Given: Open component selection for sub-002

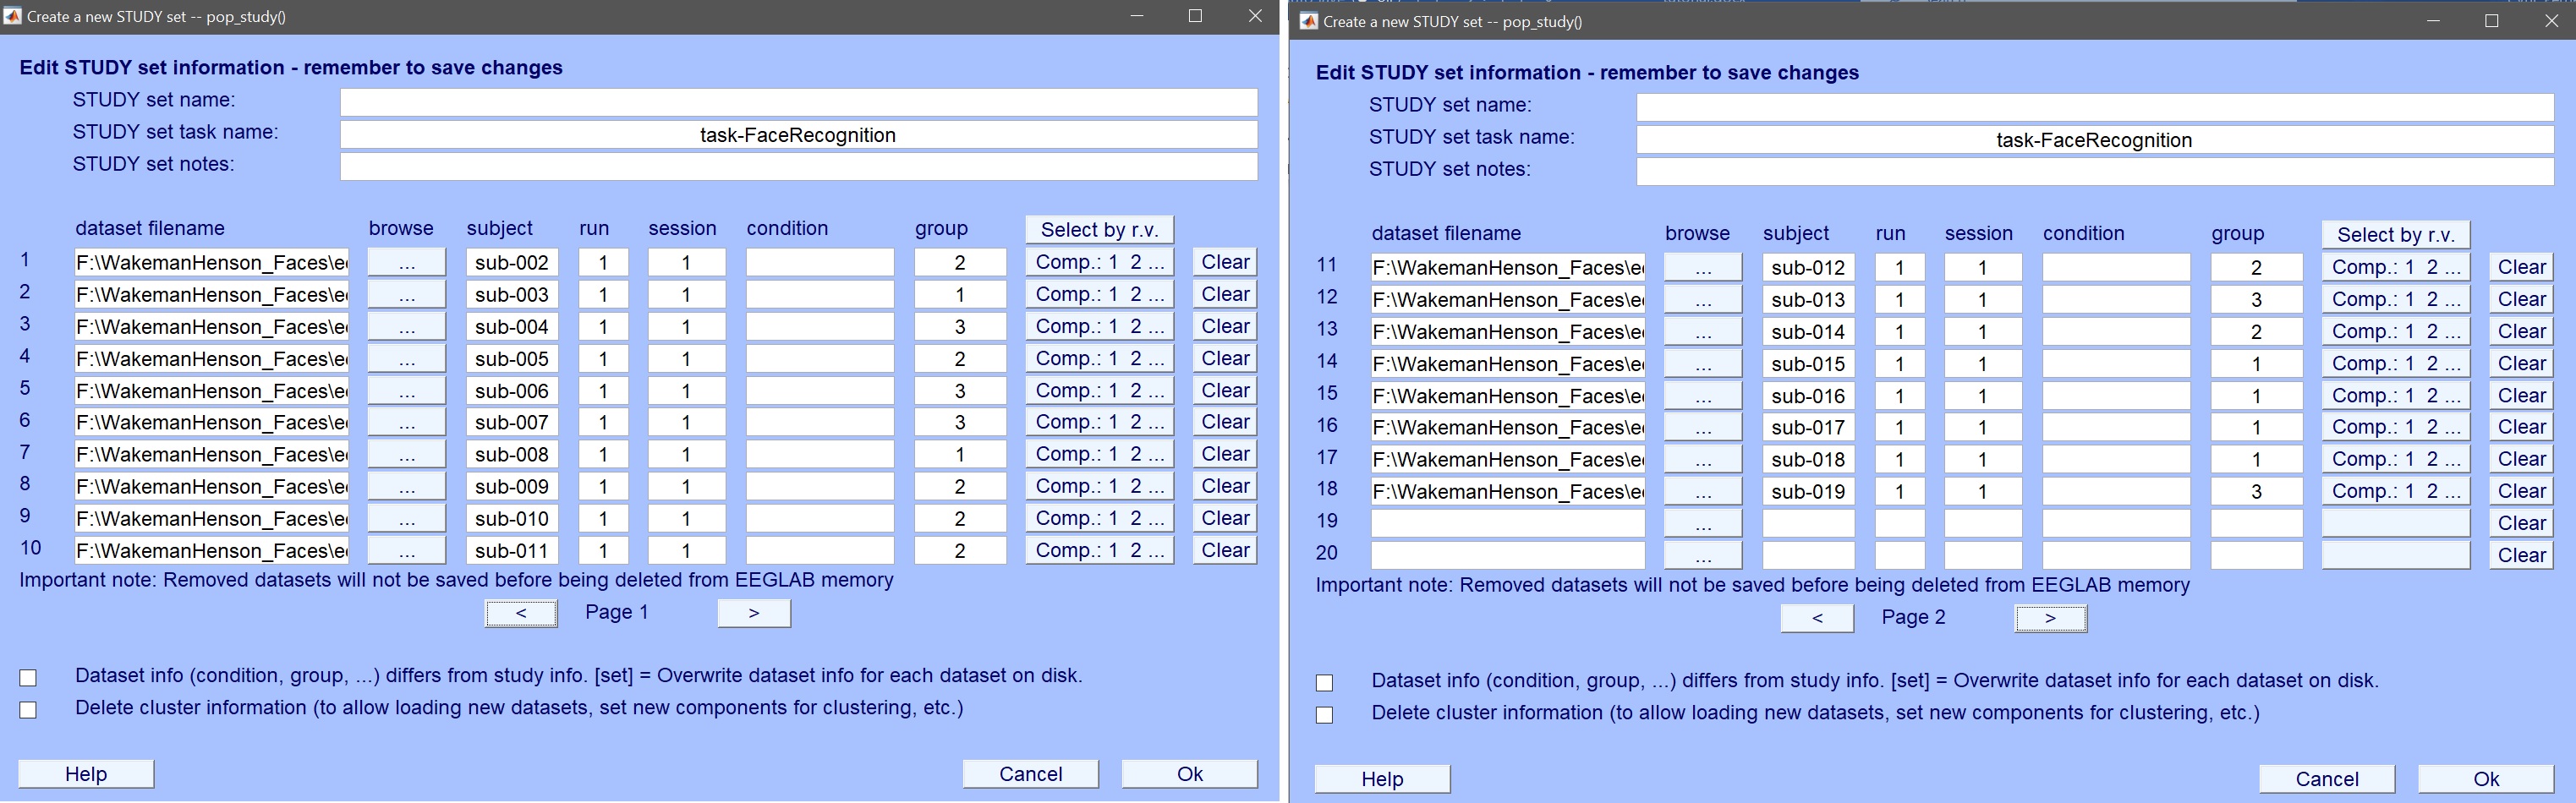Looking at the screenshot, I should [x=1099, y=262].
